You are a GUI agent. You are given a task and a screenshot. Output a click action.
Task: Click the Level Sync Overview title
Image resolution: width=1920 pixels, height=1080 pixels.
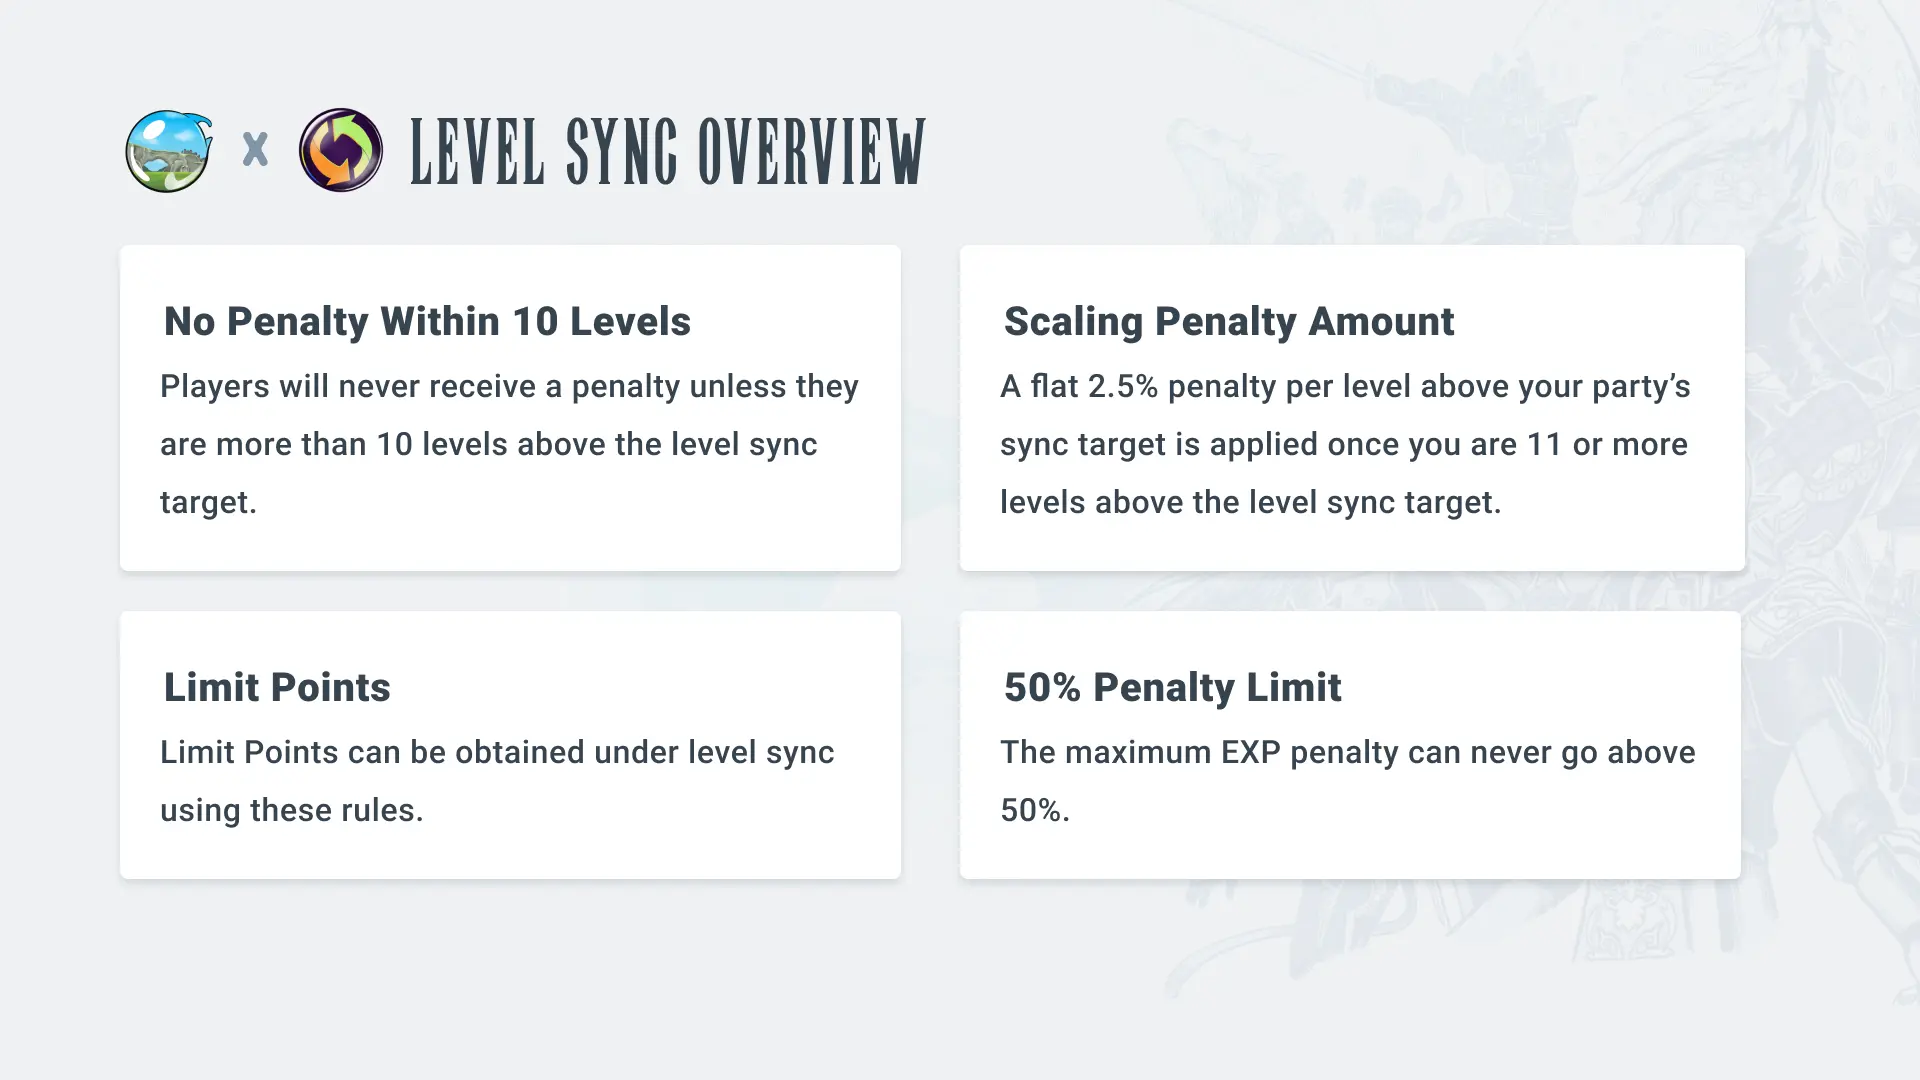click(x=667, y=152)
